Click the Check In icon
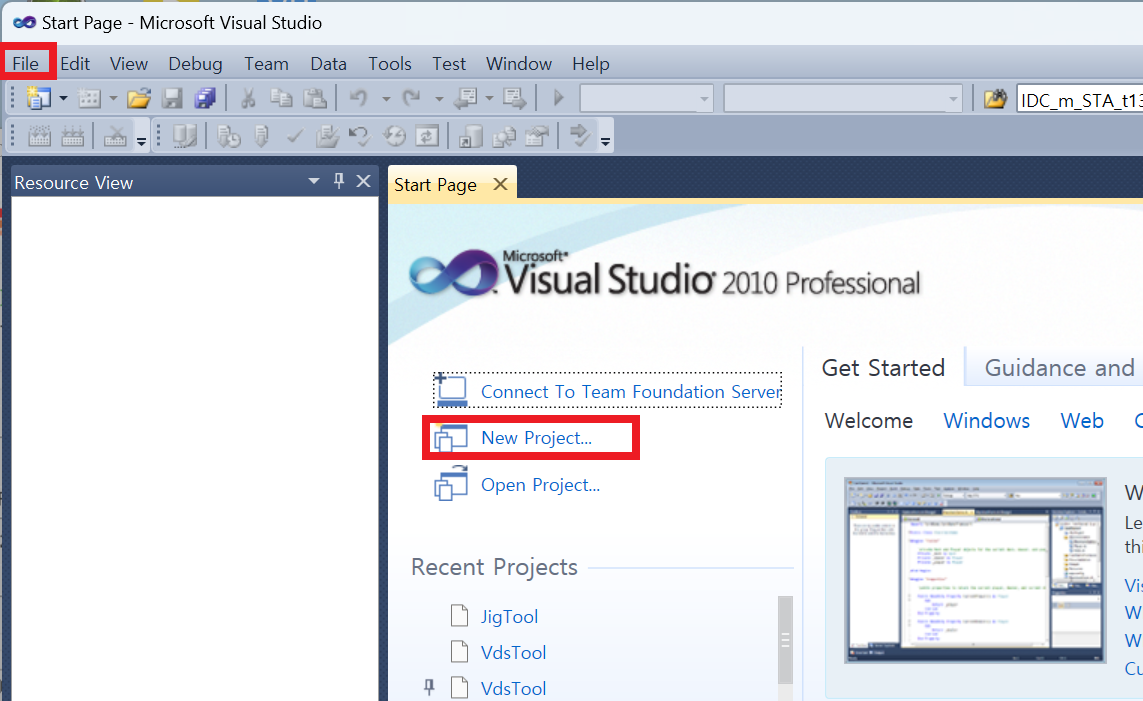 click(x=327, y=136)
